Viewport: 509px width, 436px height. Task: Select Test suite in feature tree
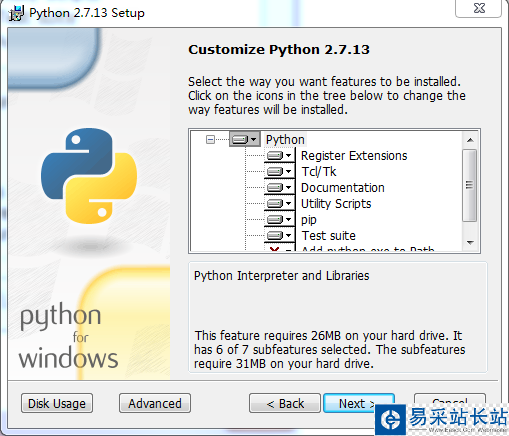coord(329,236)
